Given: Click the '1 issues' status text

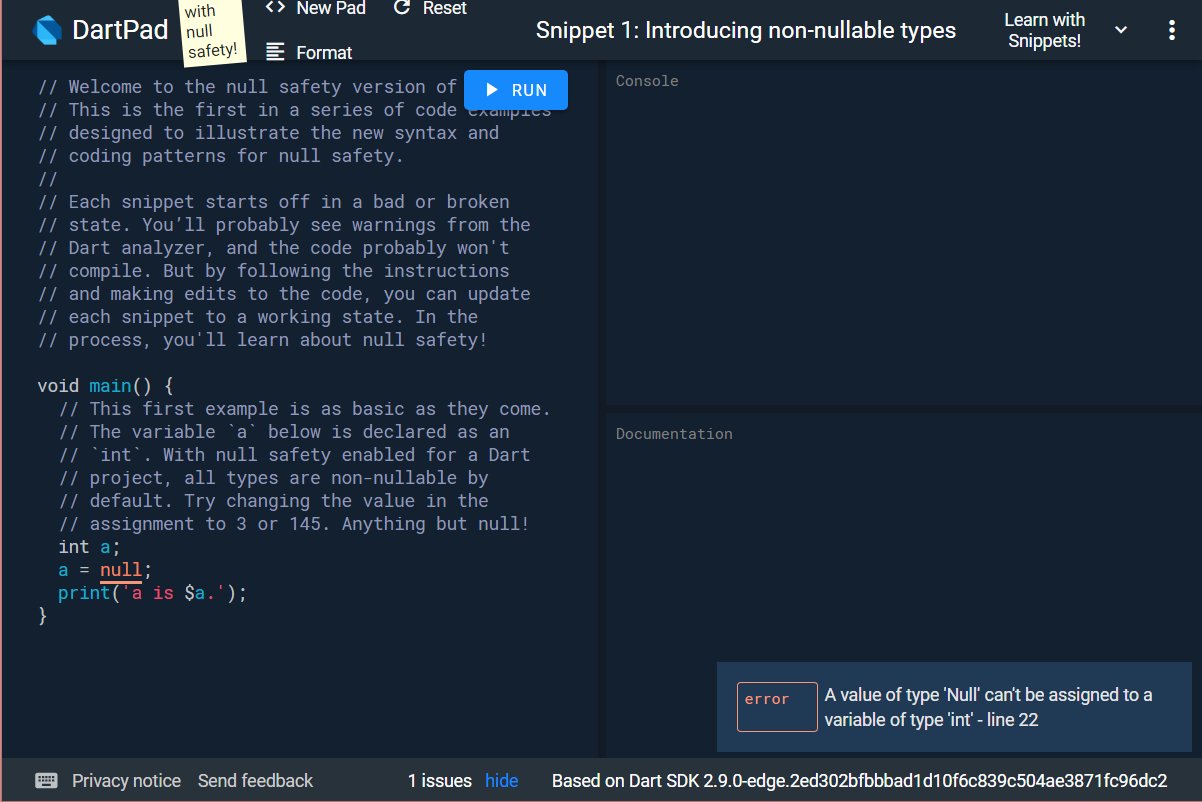Looking at the screenshot, I should tap(439, 781).
